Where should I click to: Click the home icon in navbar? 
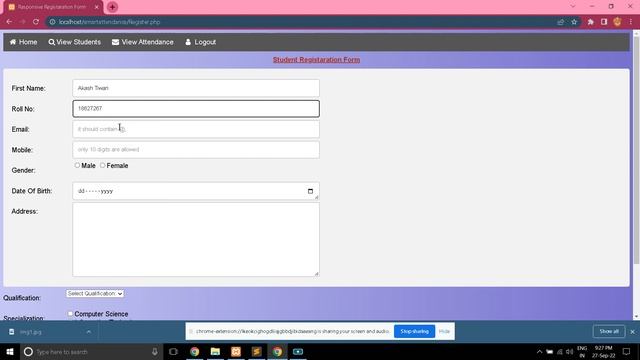click(13, 42)
